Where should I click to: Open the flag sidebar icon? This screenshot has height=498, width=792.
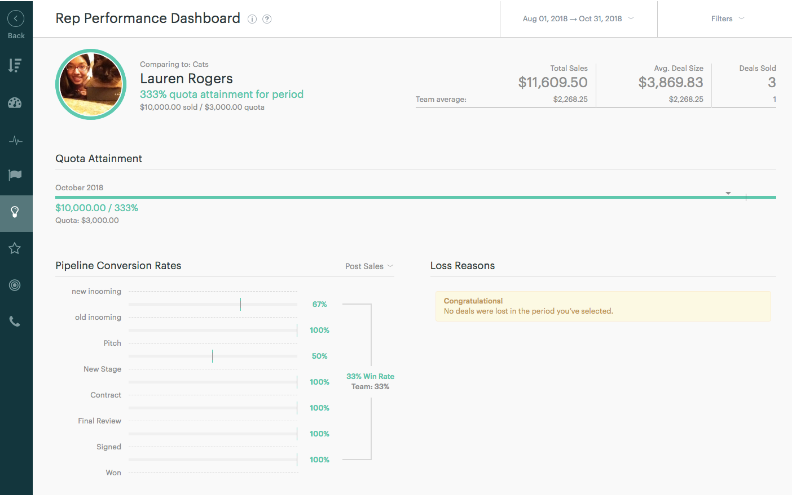click(x=15, y=175)
